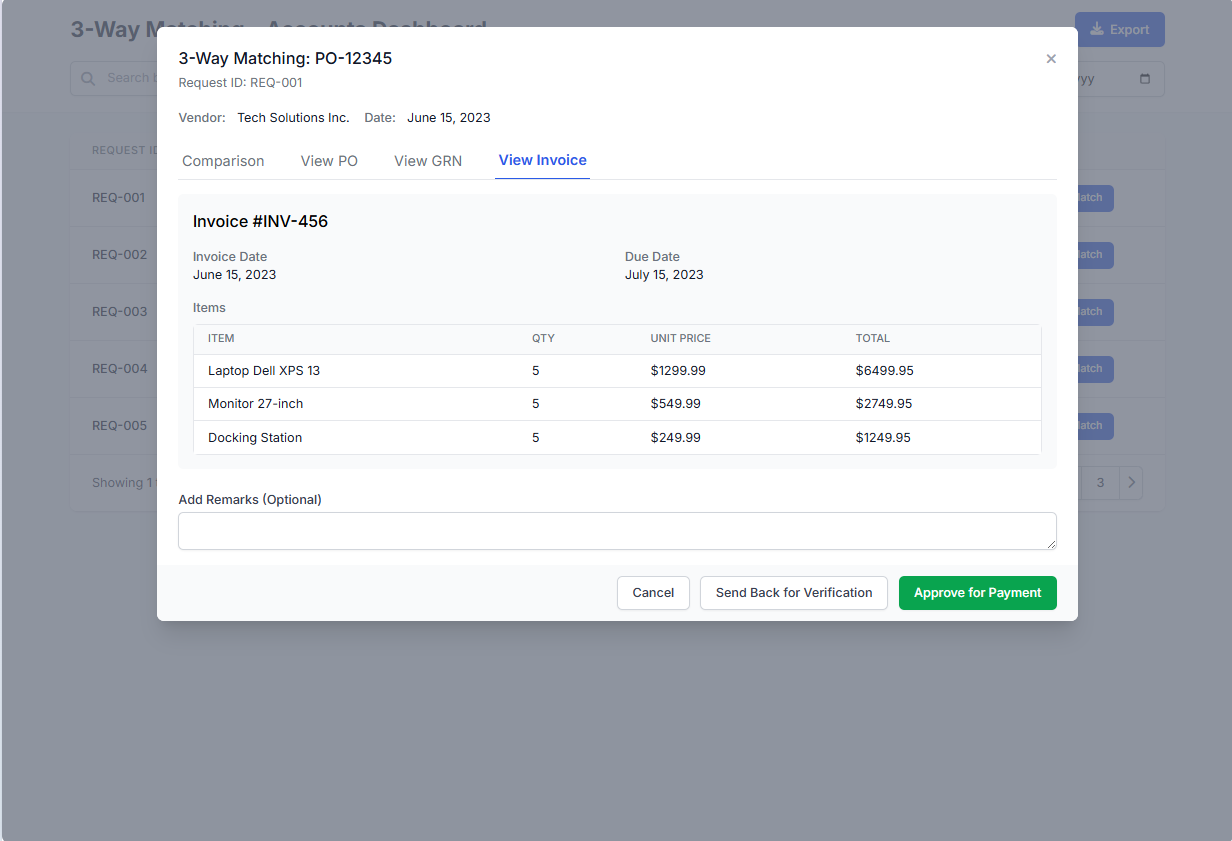Click Request ID: REQ-001 subtitle
This screenshot has height=841, width=1232.
240,83
